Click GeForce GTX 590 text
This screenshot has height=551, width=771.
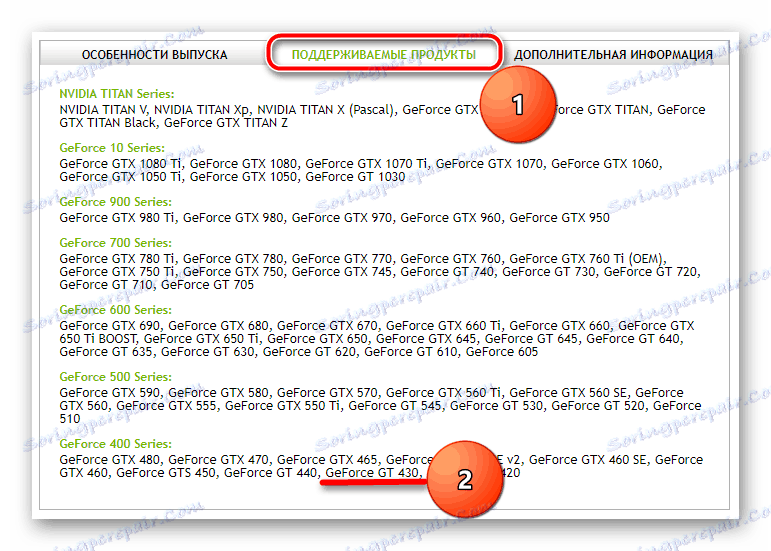109,393
